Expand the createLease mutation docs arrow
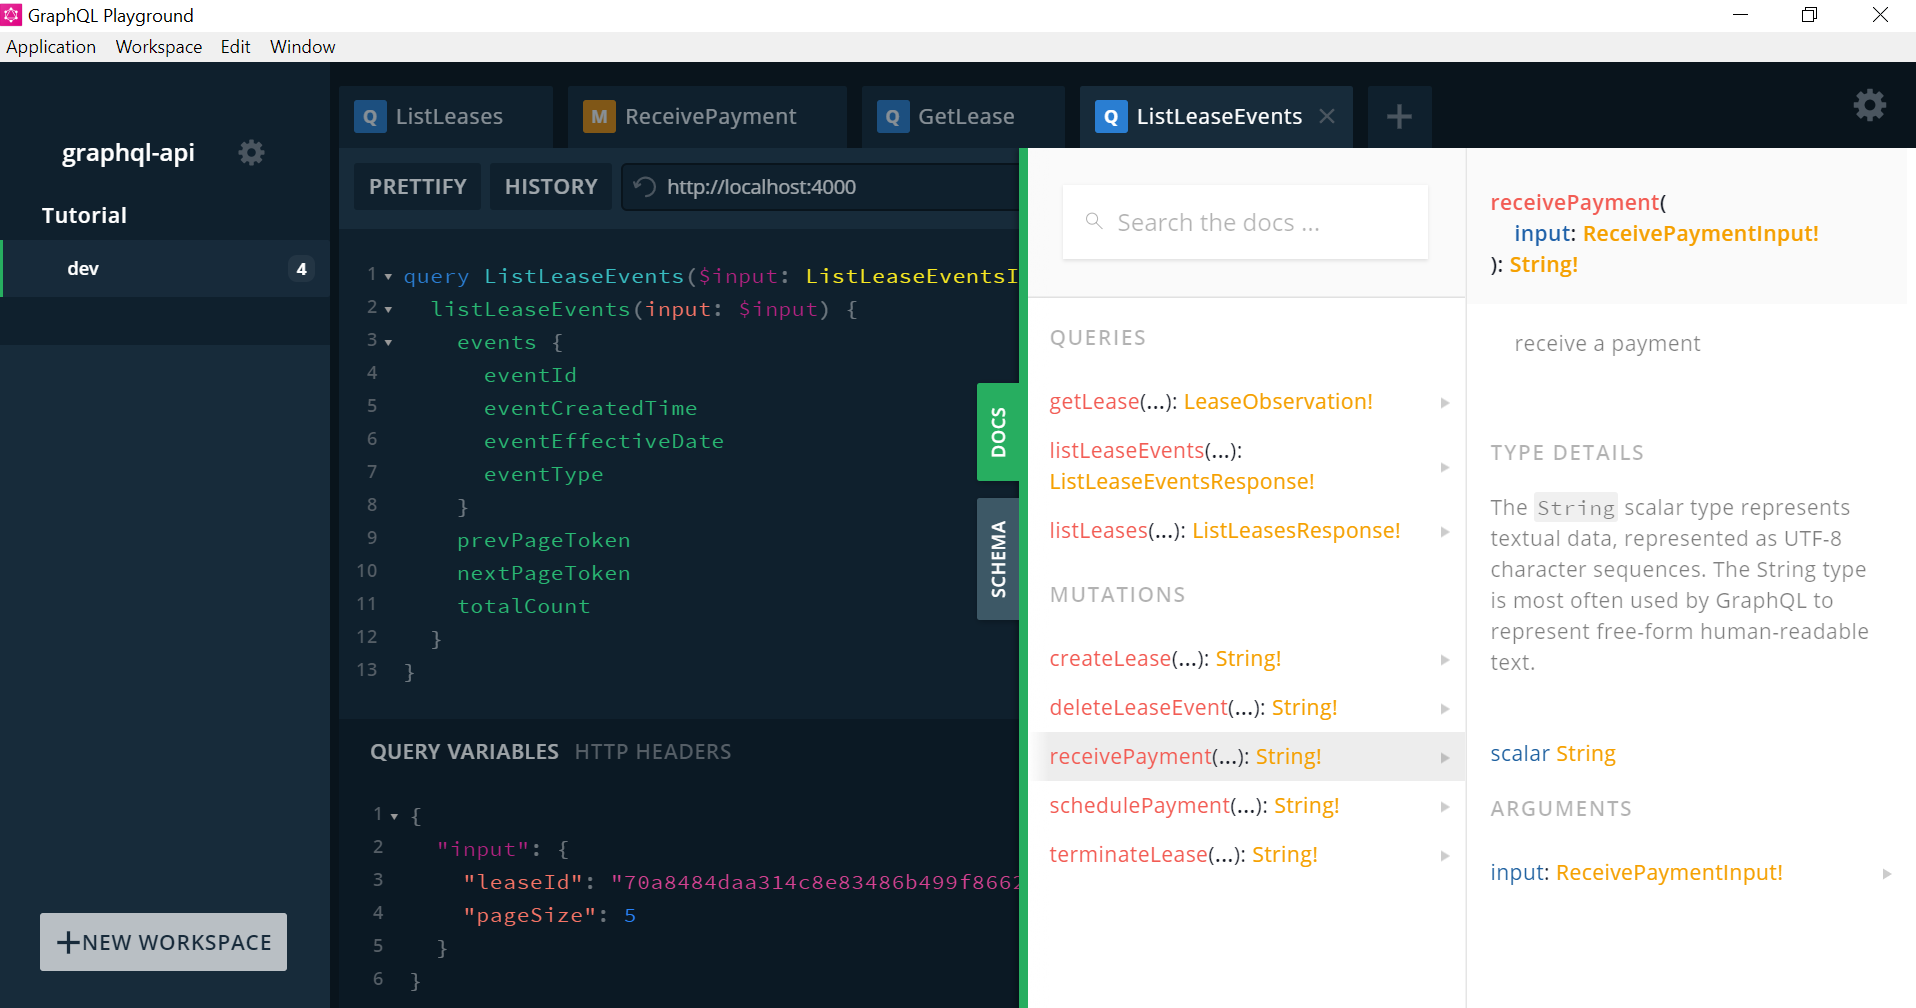The image size is (1916, 1008). pos(1445,659)
